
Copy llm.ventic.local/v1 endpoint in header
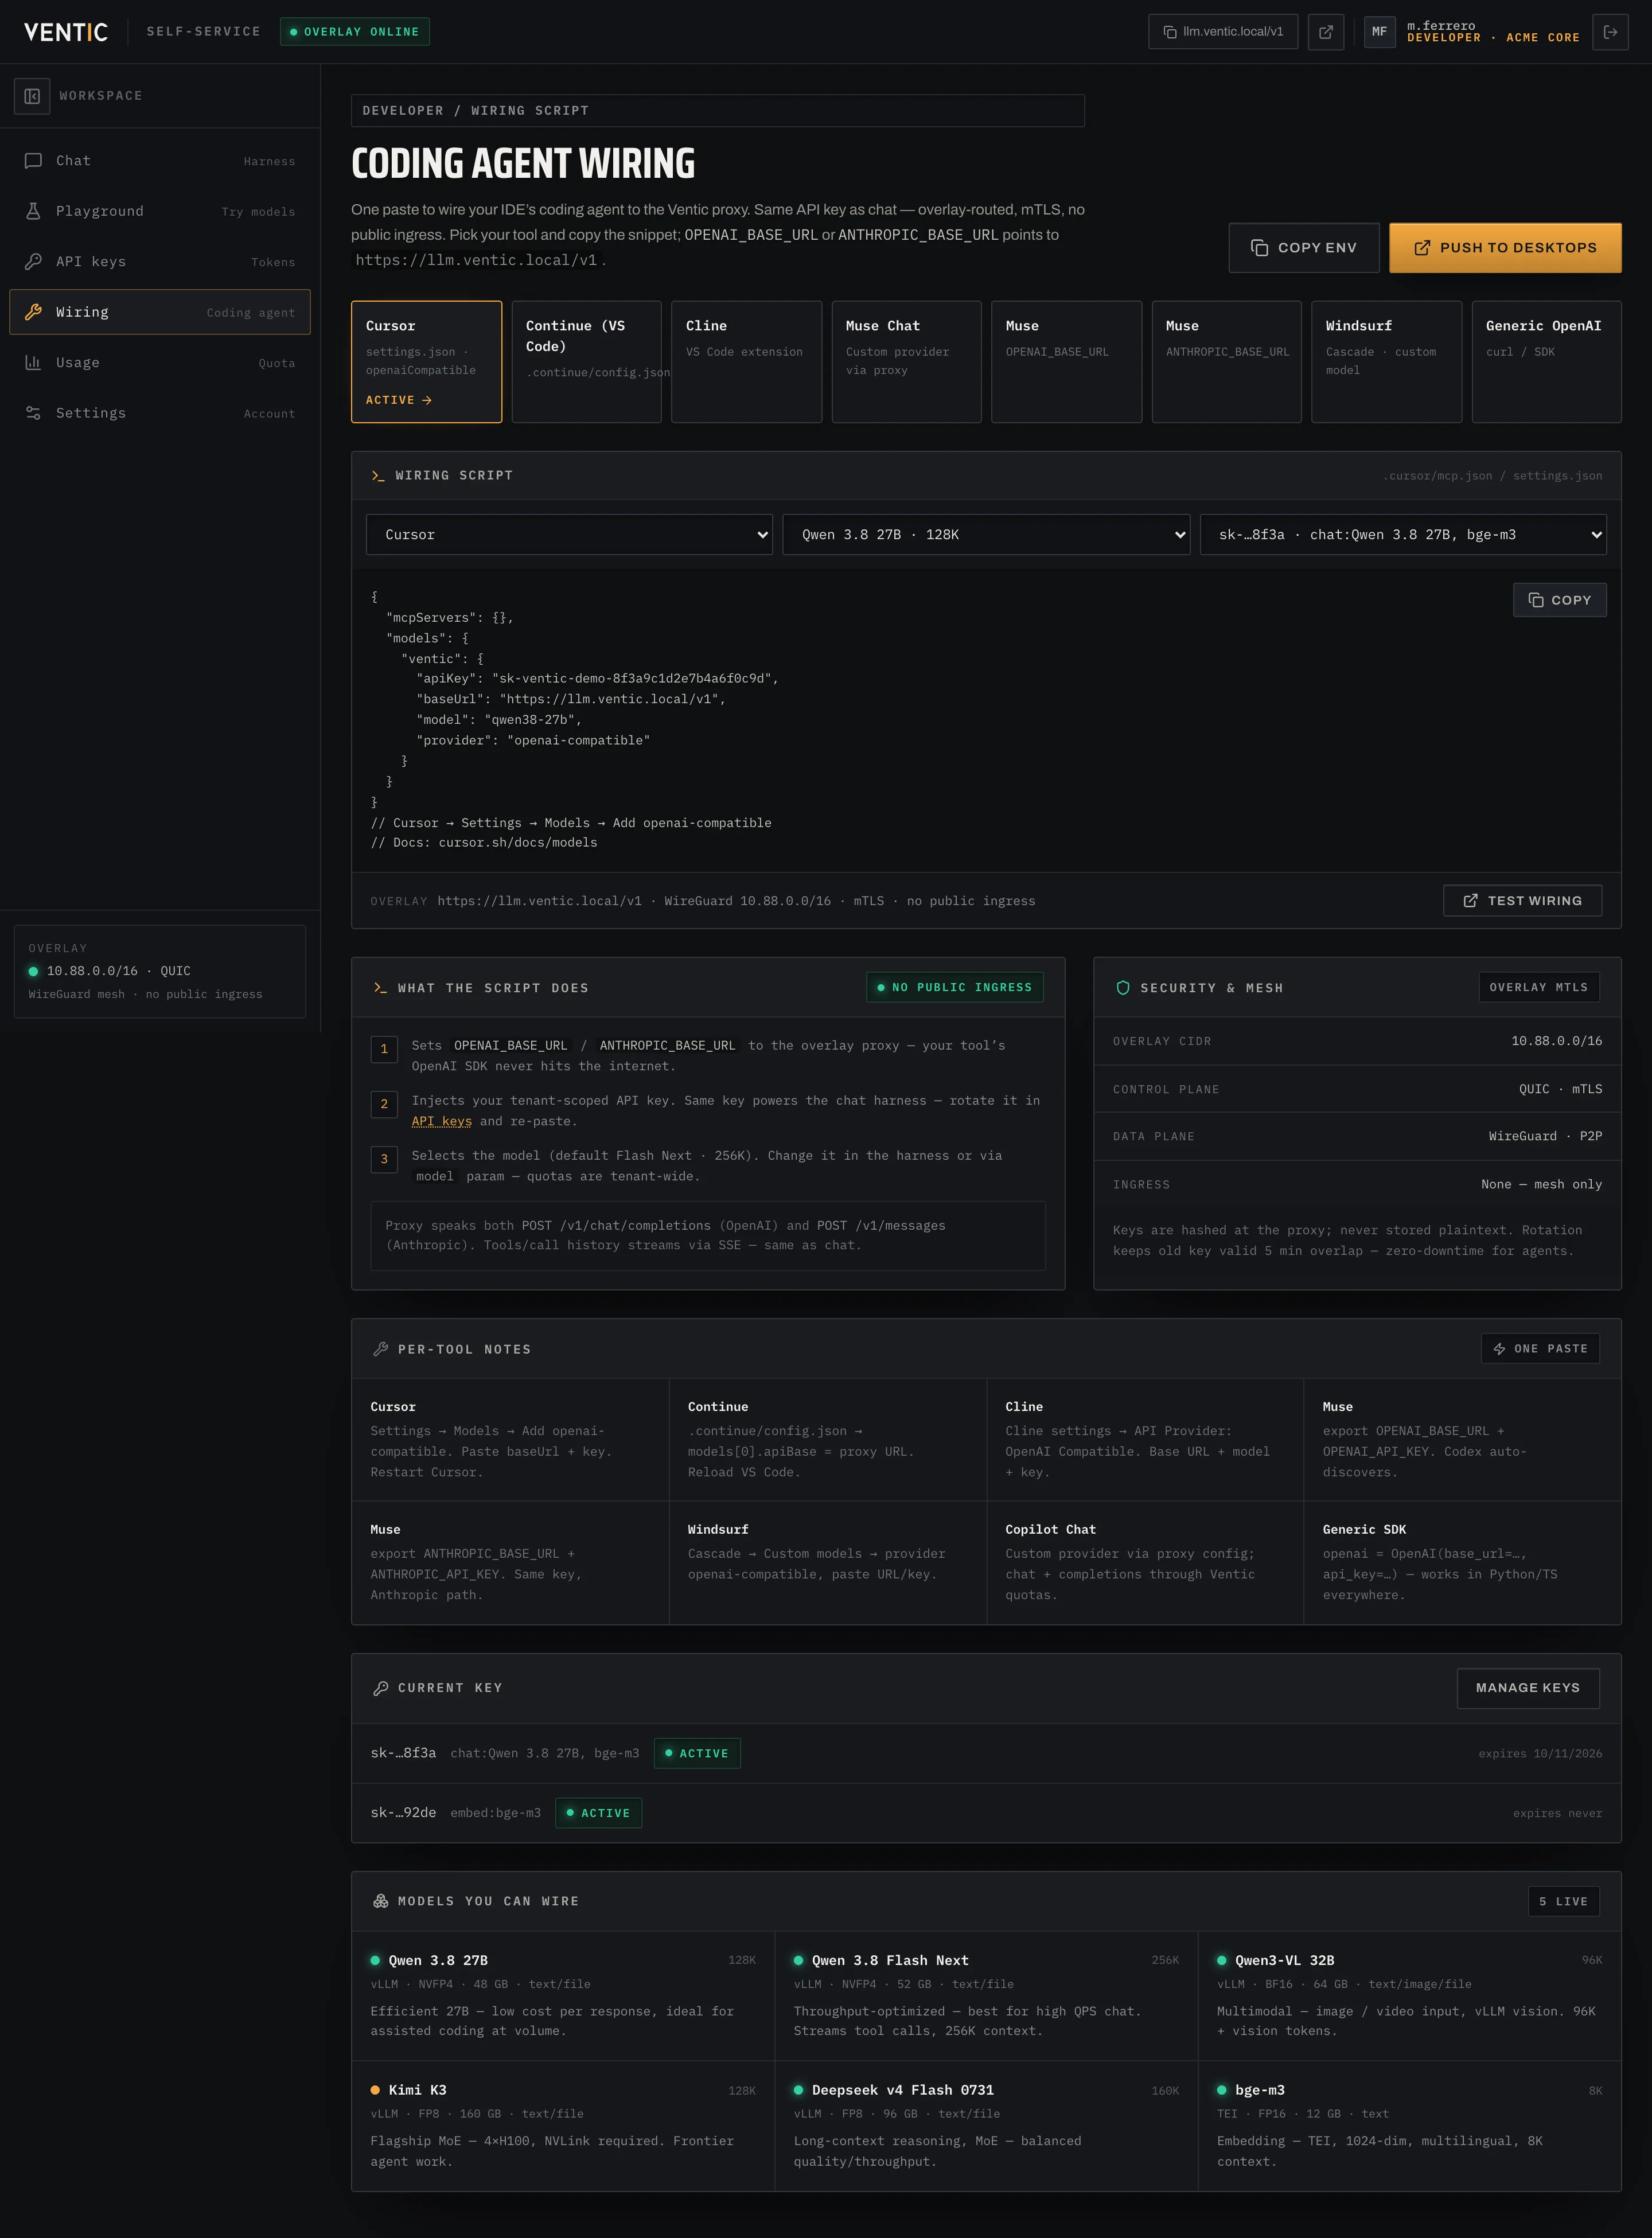pyautogui.click(x=1223, y=32)
